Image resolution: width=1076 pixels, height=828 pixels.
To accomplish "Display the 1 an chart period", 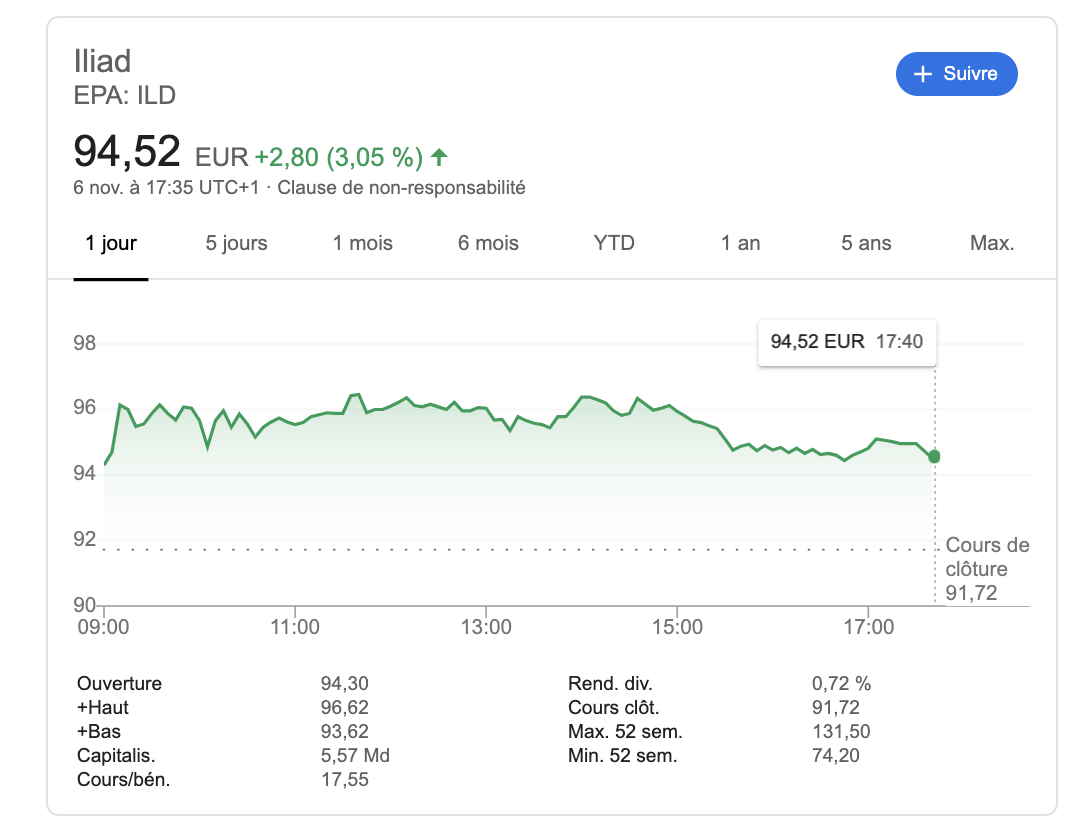I will 741,243.
